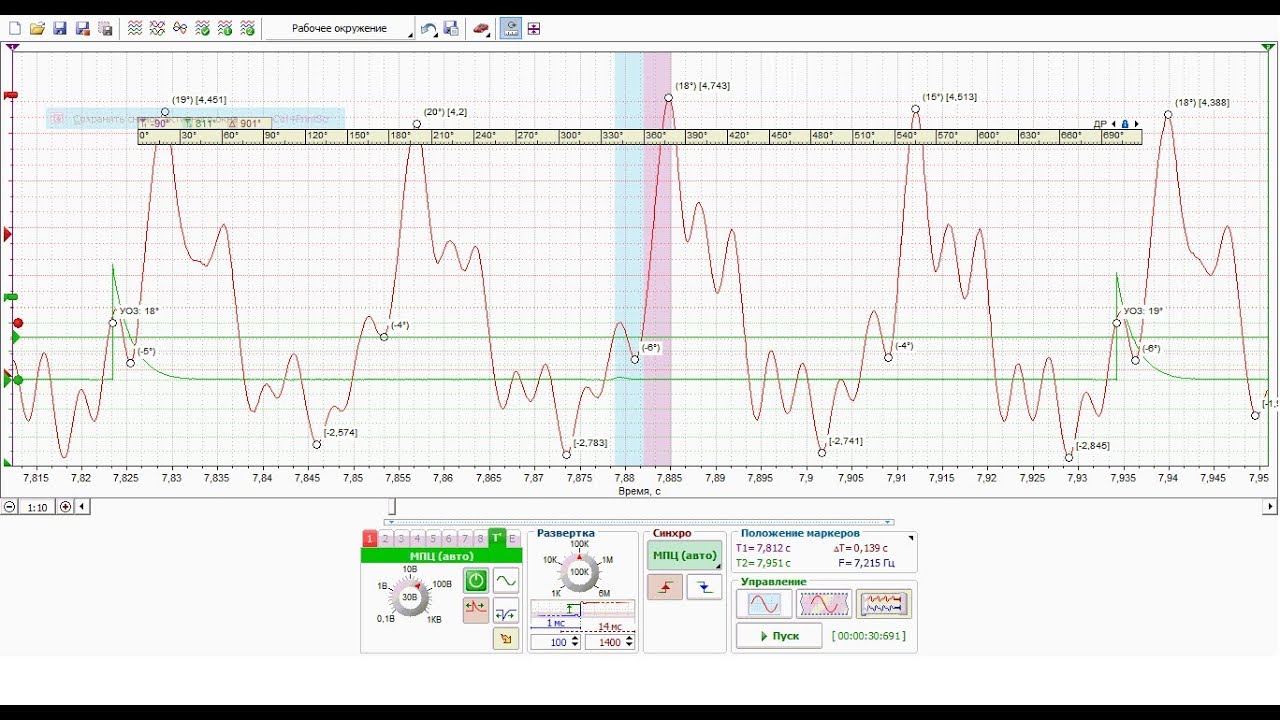Click the crossed waveforms toolbar icon
This screenshot has width=1280, height=720.
click(157, 29)
